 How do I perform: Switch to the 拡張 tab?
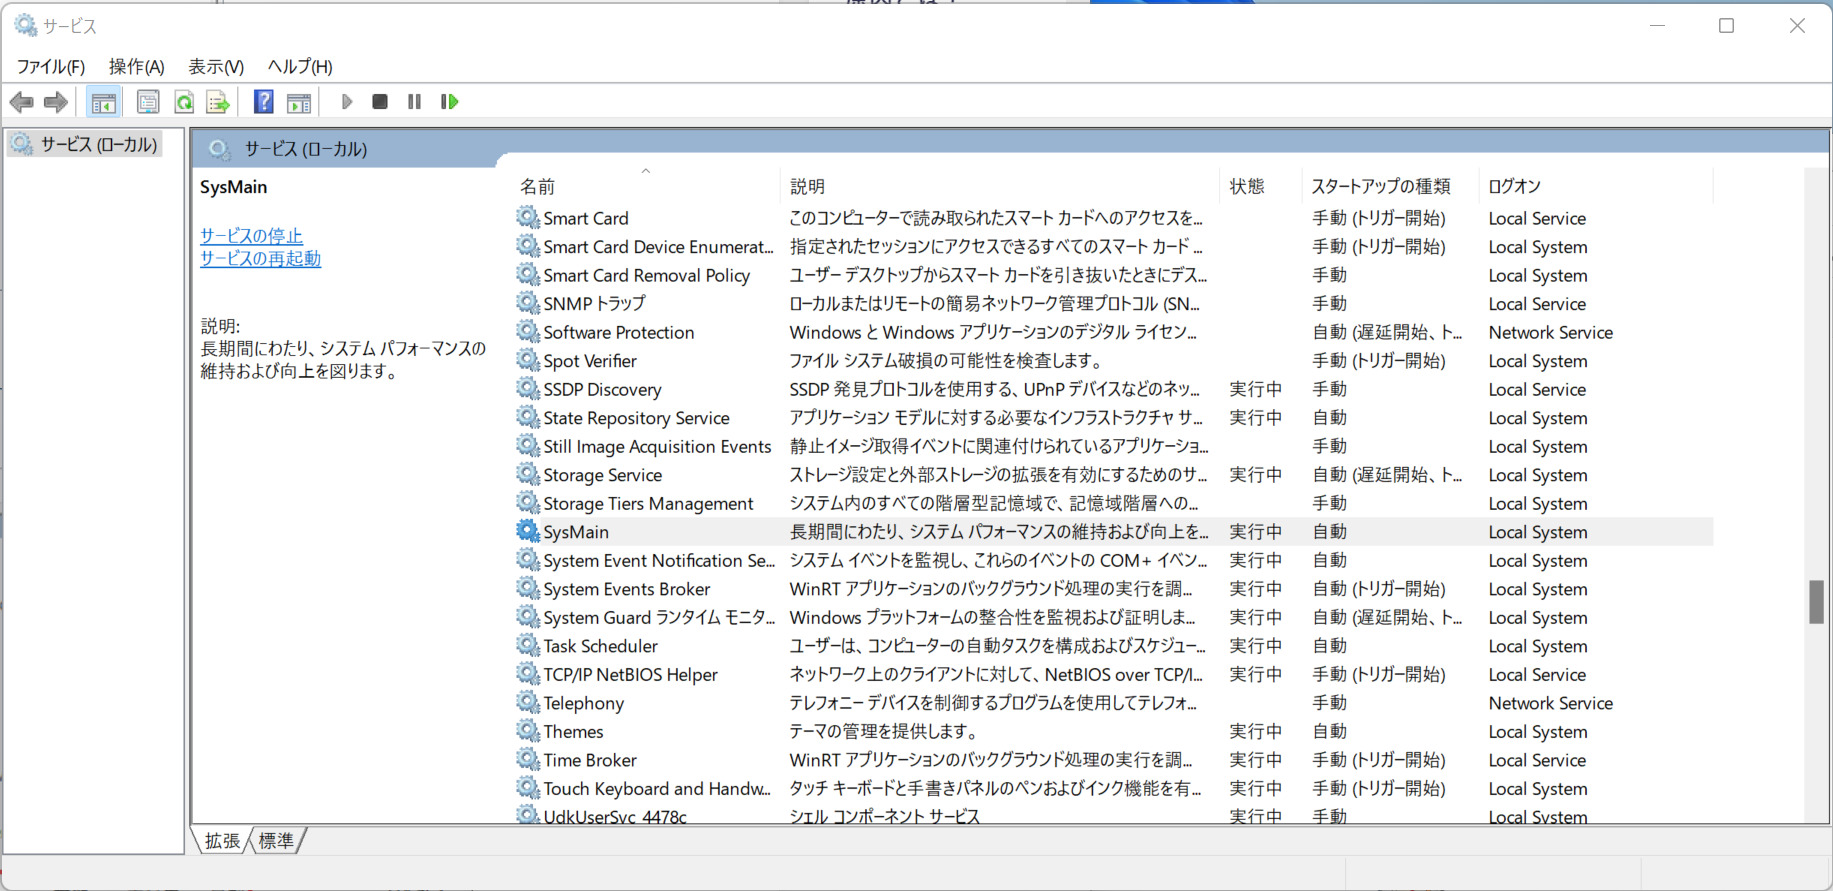pyautogui.click(x=222, y=841)
